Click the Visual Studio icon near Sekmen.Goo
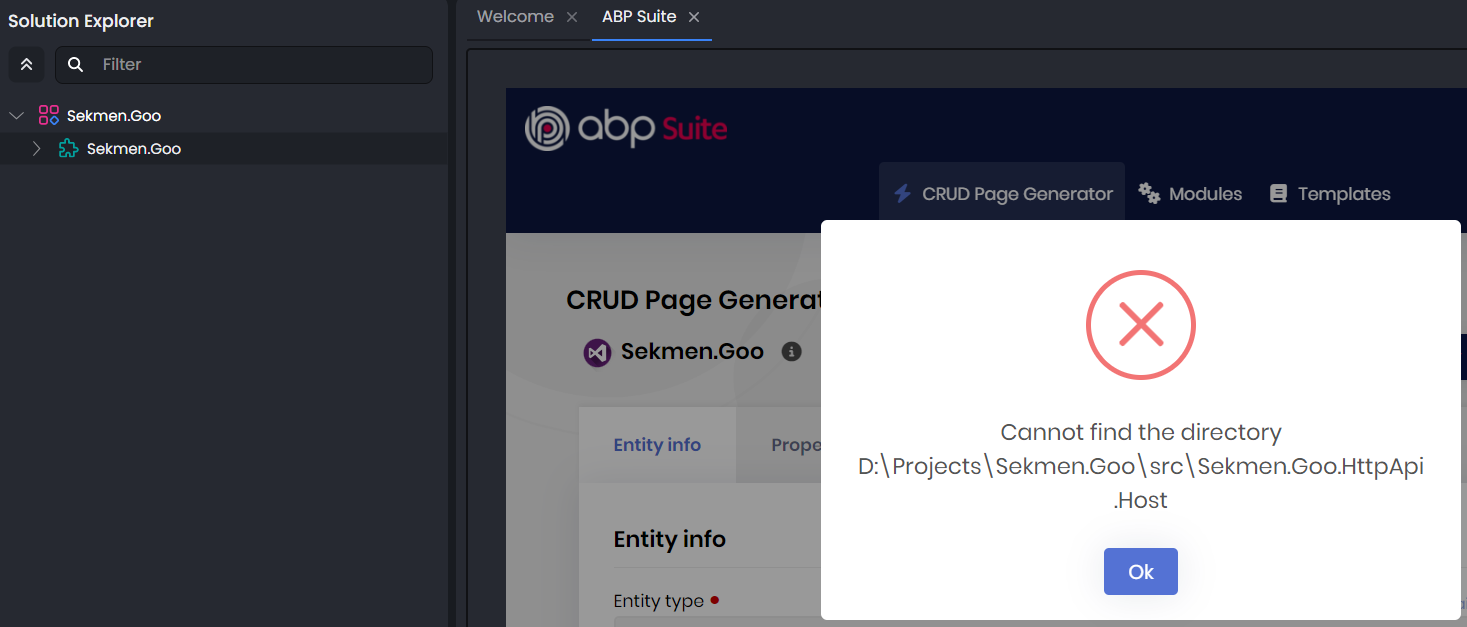The height and width of the screenshot is (627, 1467). point(597,352)
